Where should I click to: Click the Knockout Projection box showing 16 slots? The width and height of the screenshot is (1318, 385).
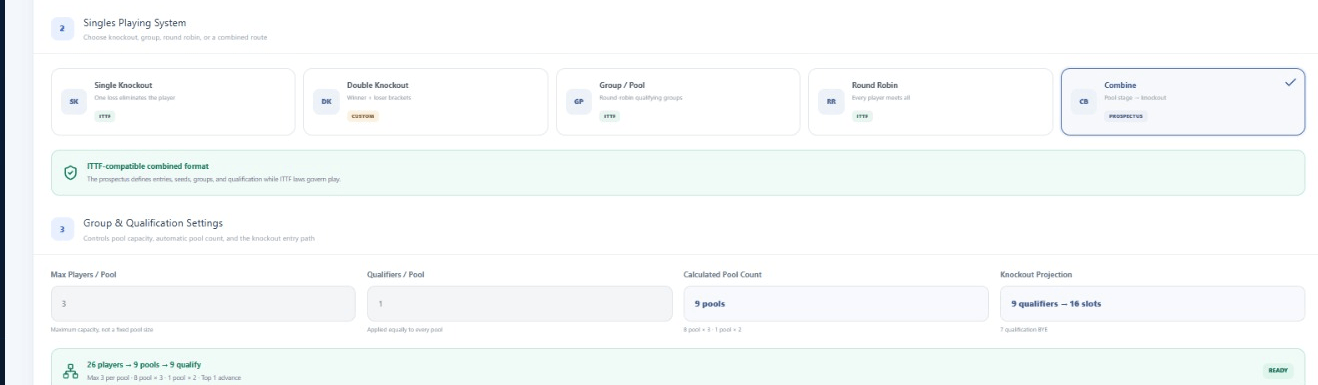tap(1152, 304)
